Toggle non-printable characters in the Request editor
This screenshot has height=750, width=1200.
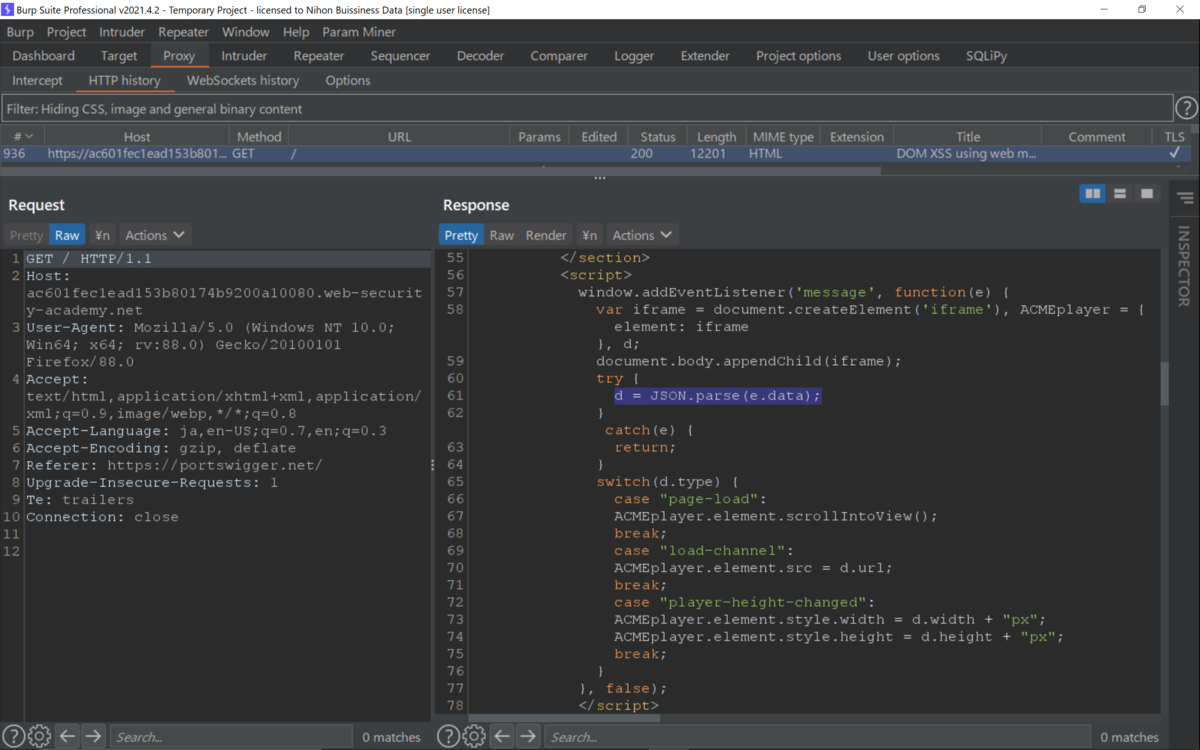(102, 234)
